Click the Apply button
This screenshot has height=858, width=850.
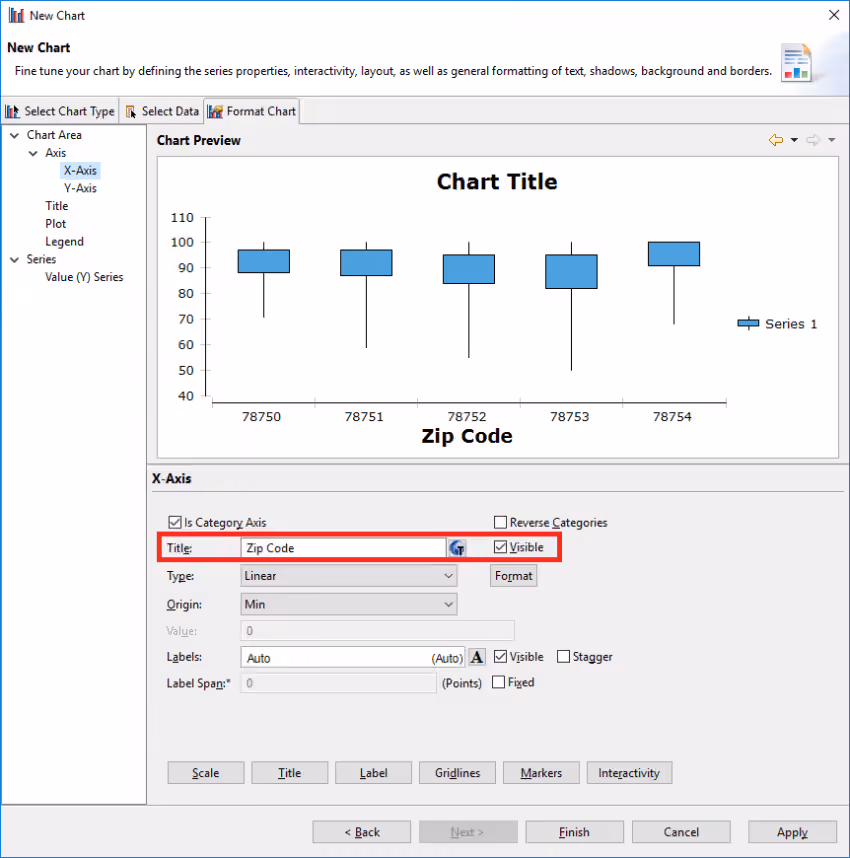coord(792,832)
